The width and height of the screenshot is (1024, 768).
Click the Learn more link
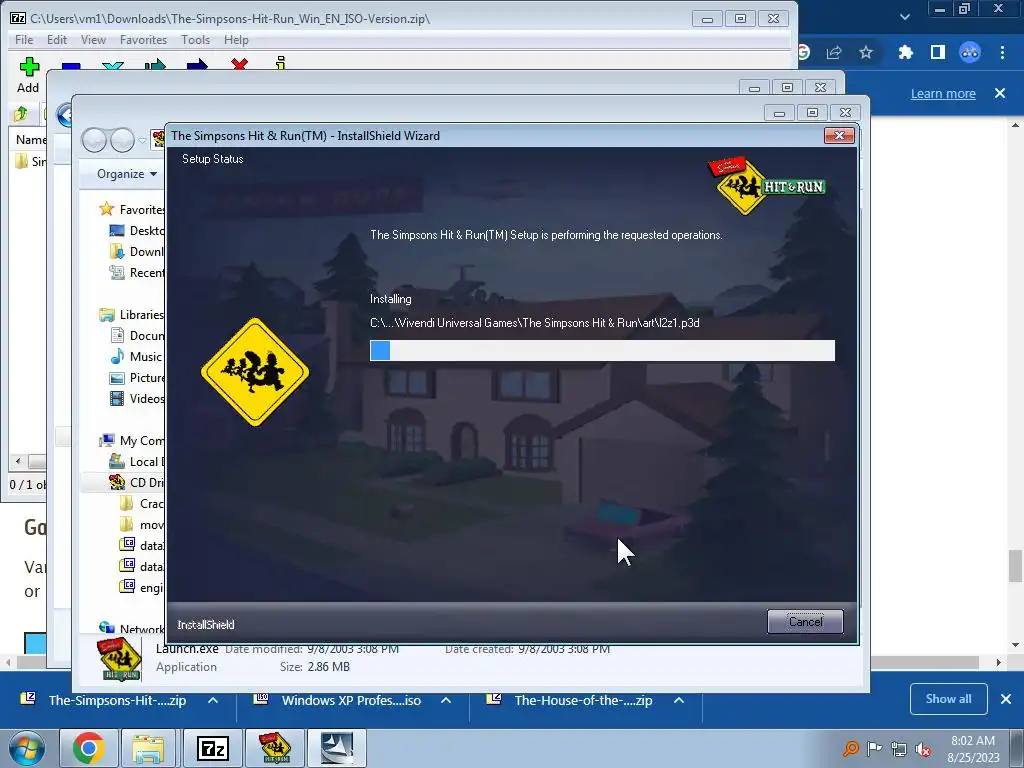943,93
